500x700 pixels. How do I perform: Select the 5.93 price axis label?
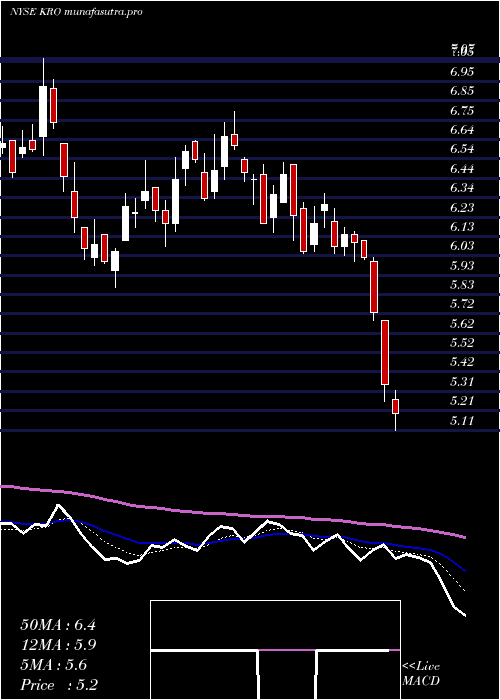(462, 266)
